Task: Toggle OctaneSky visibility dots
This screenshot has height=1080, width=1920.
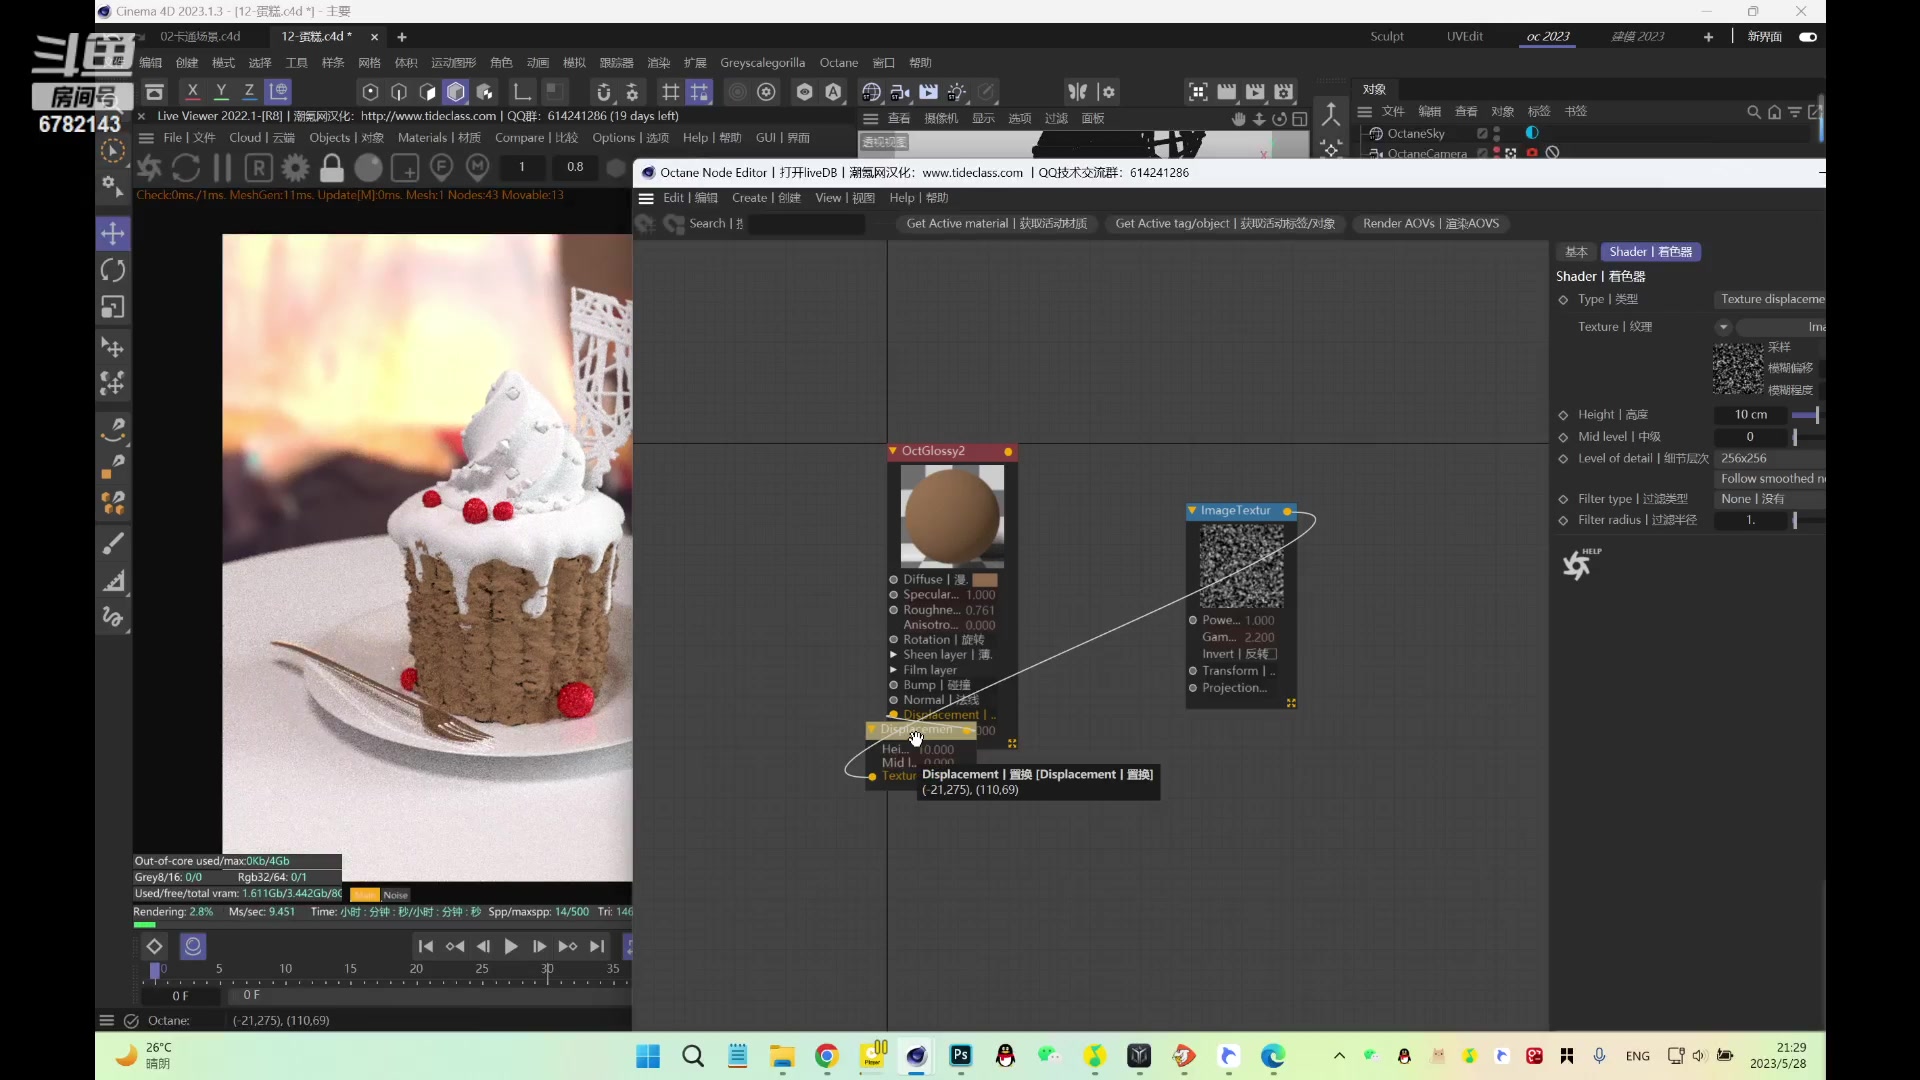Action: pos(1496,133)
